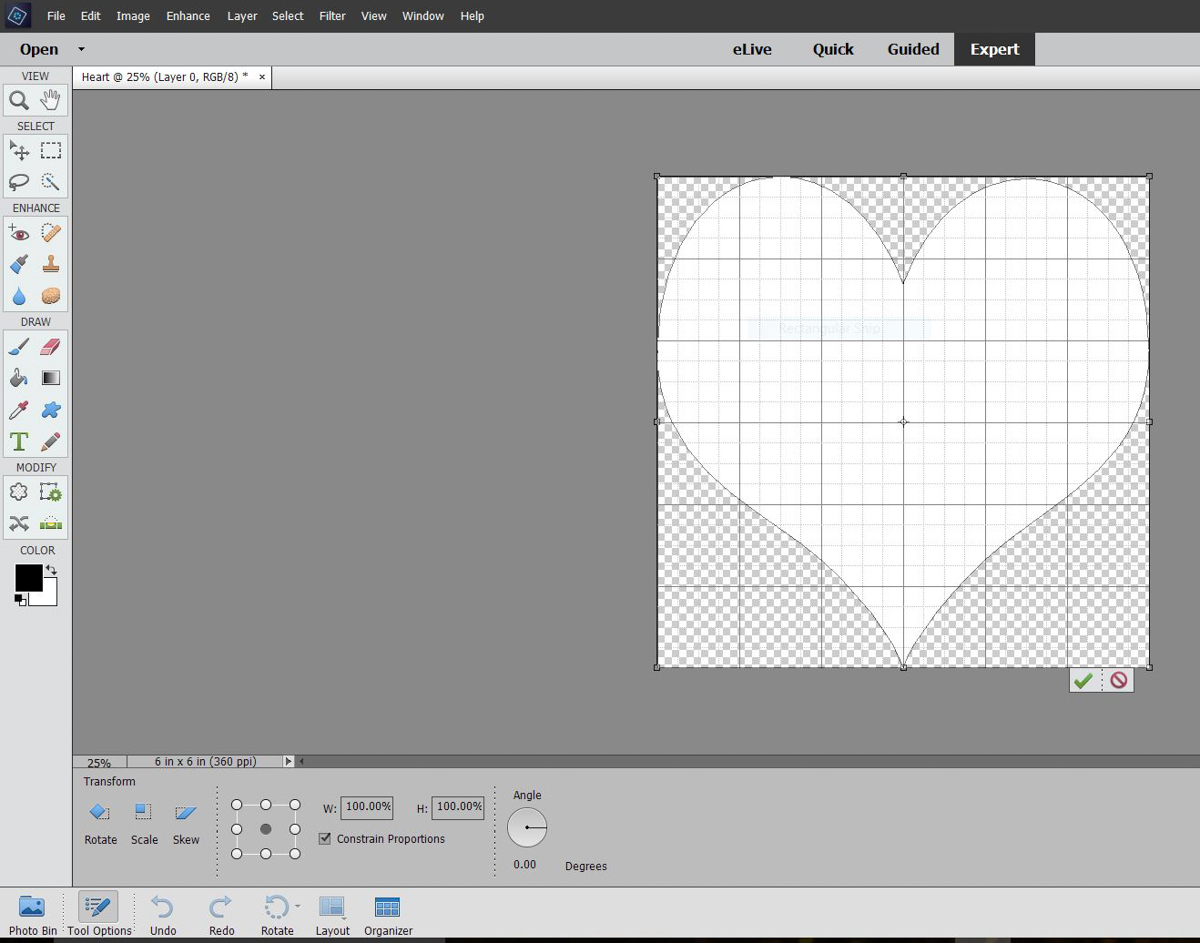The width and height of the screenshot is (1200, 943).
Task: Set reference point to top-left
Action: [x=237, y=805]
